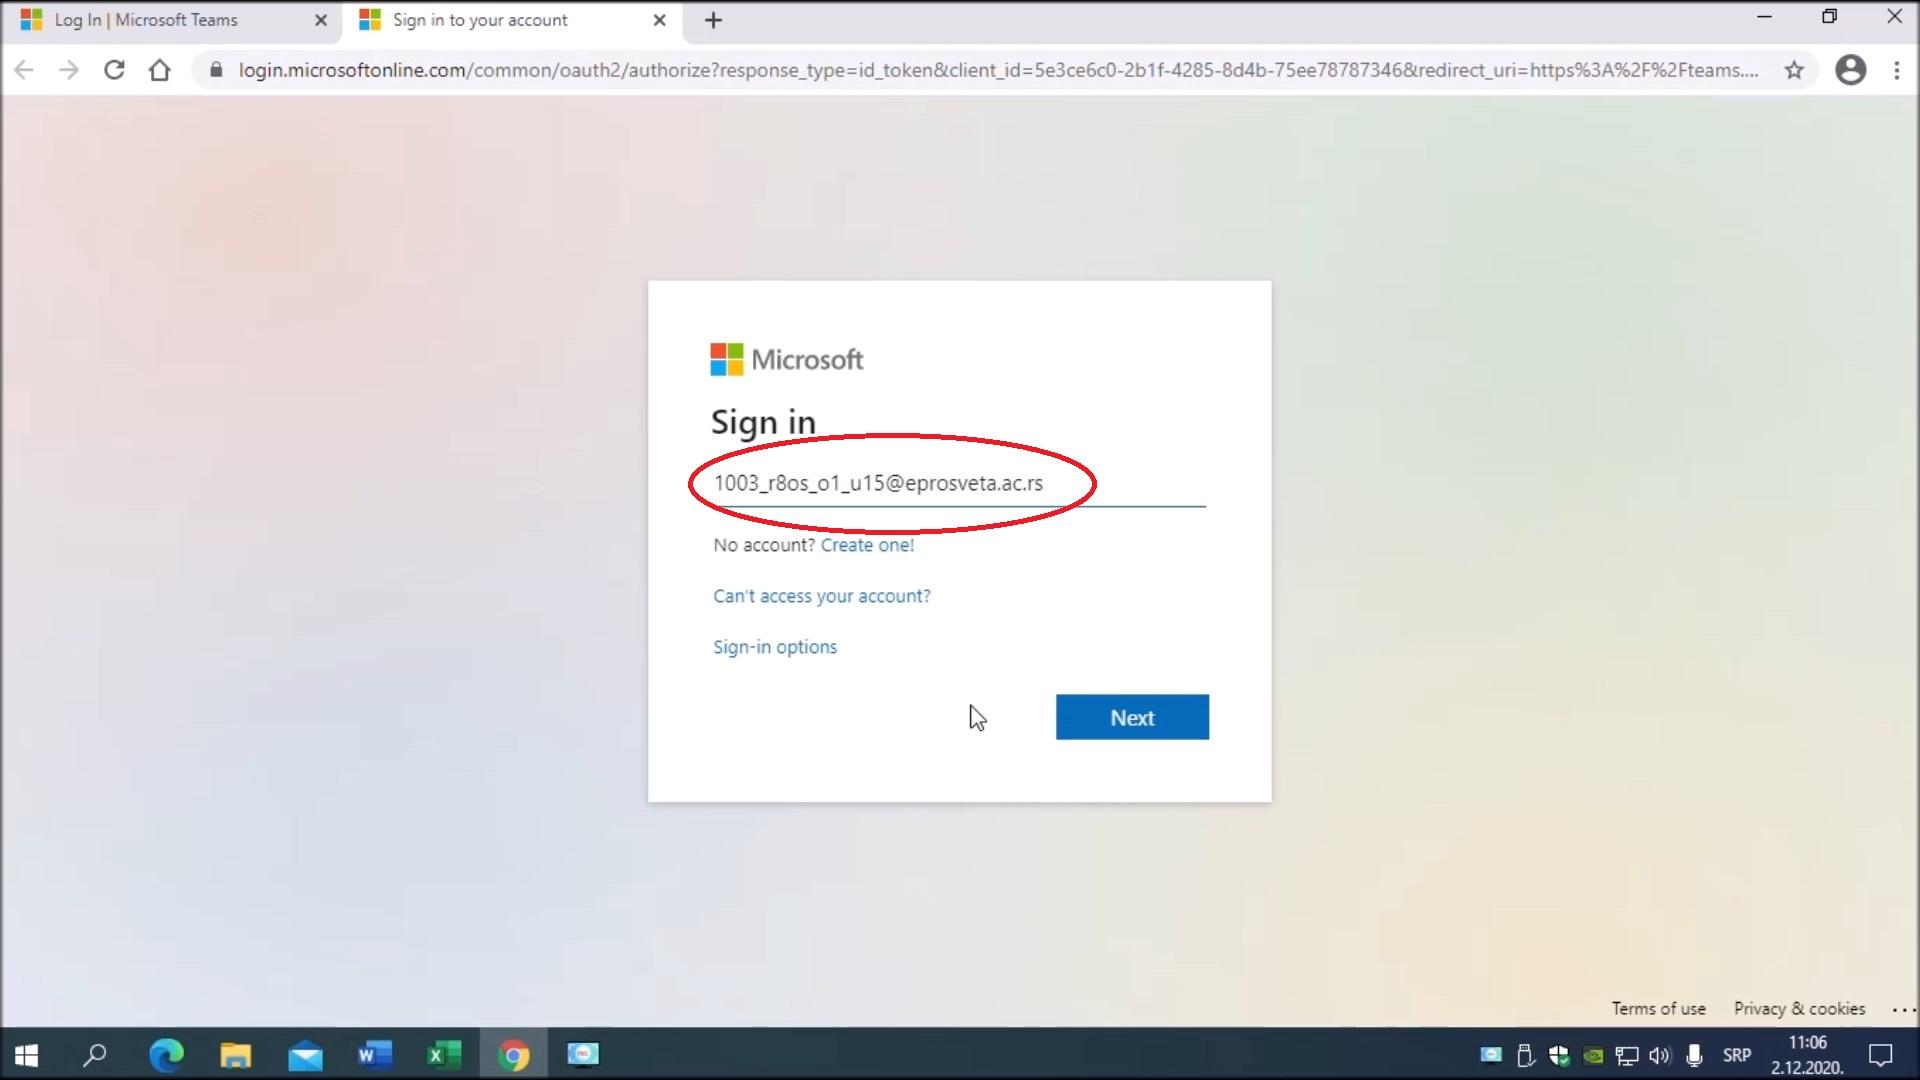Open footer more options ellipsis
Image resolution: width=1920 pixels, height=1080 pixels.
(1903, 1010)
